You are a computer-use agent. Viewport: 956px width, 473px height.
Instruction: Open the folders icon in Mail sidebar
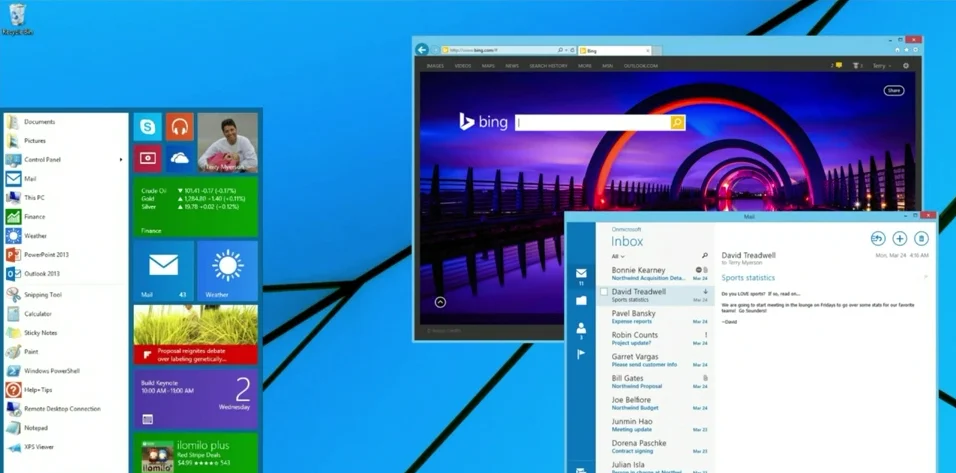(x=581, y=300)
